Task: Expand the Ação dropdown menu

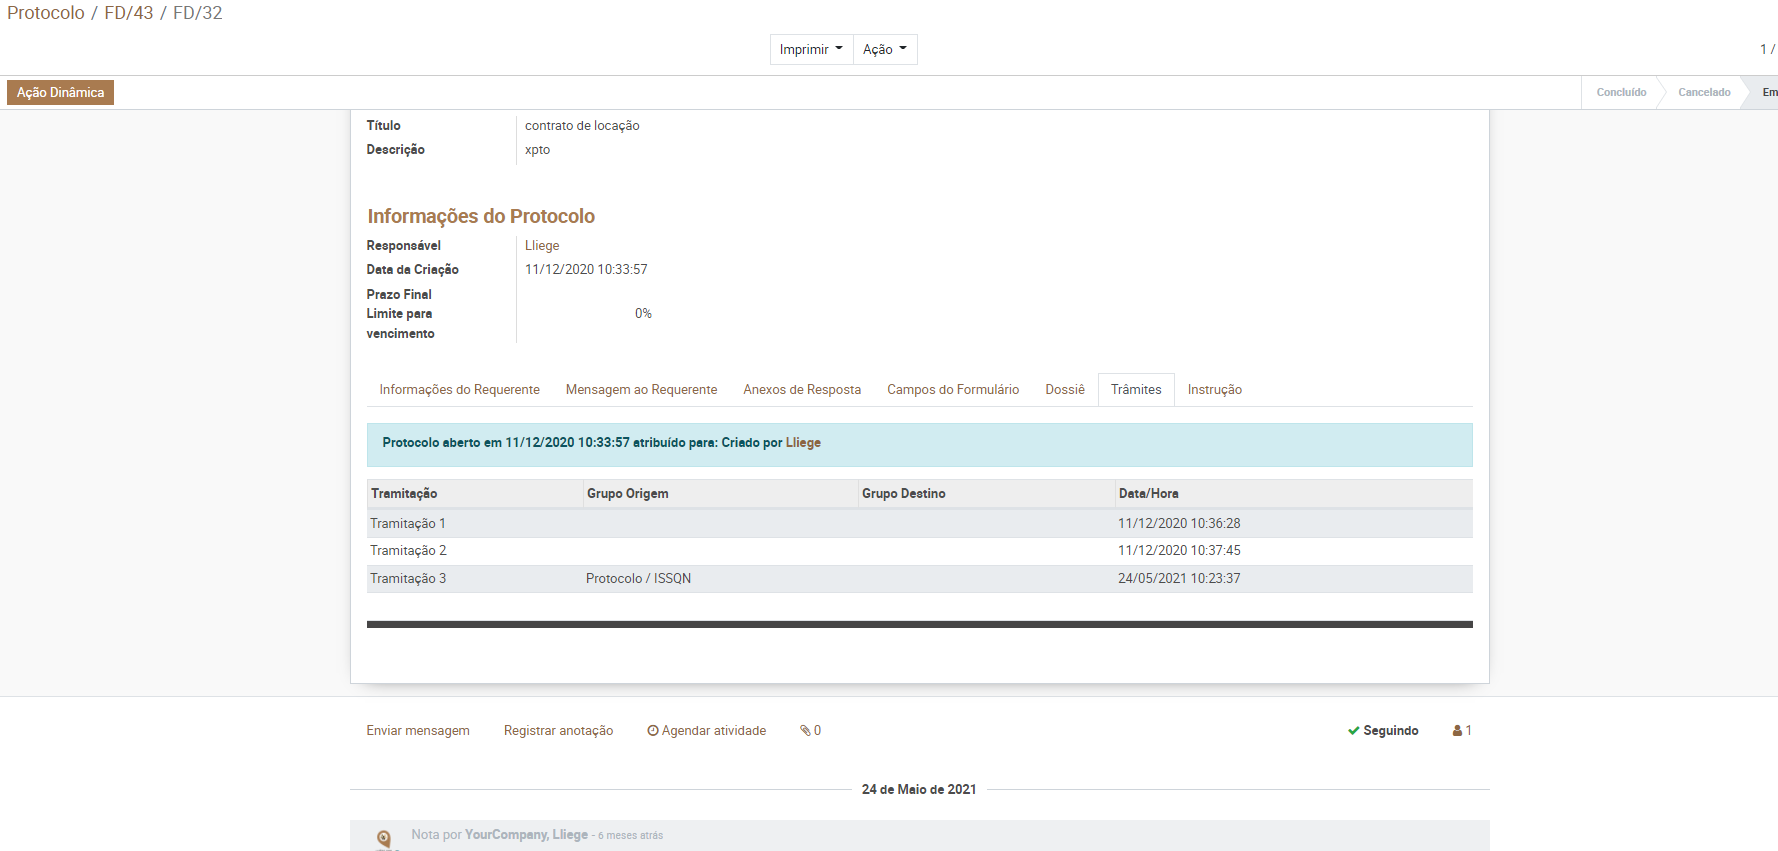Action: click(884, 49)
